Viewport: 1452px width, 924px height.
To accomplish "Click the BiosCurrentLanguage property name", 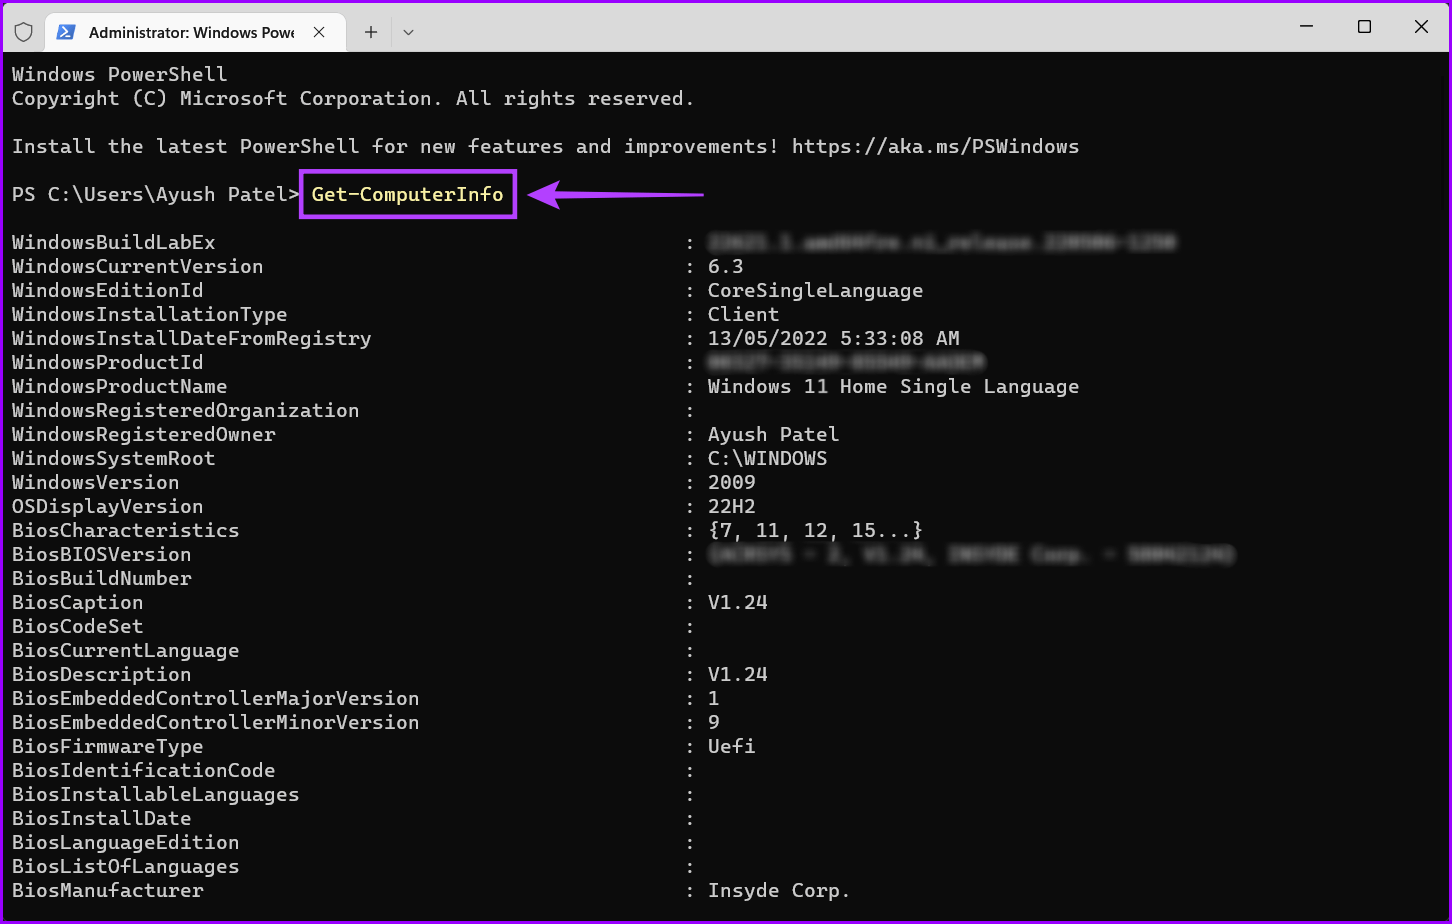I will coord(126,650).
